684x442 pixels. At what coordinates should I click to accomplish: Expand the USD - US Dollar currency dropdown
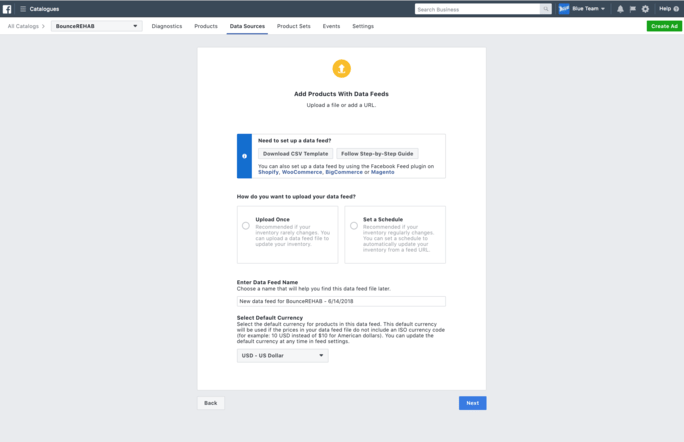[x=282, y=355]
